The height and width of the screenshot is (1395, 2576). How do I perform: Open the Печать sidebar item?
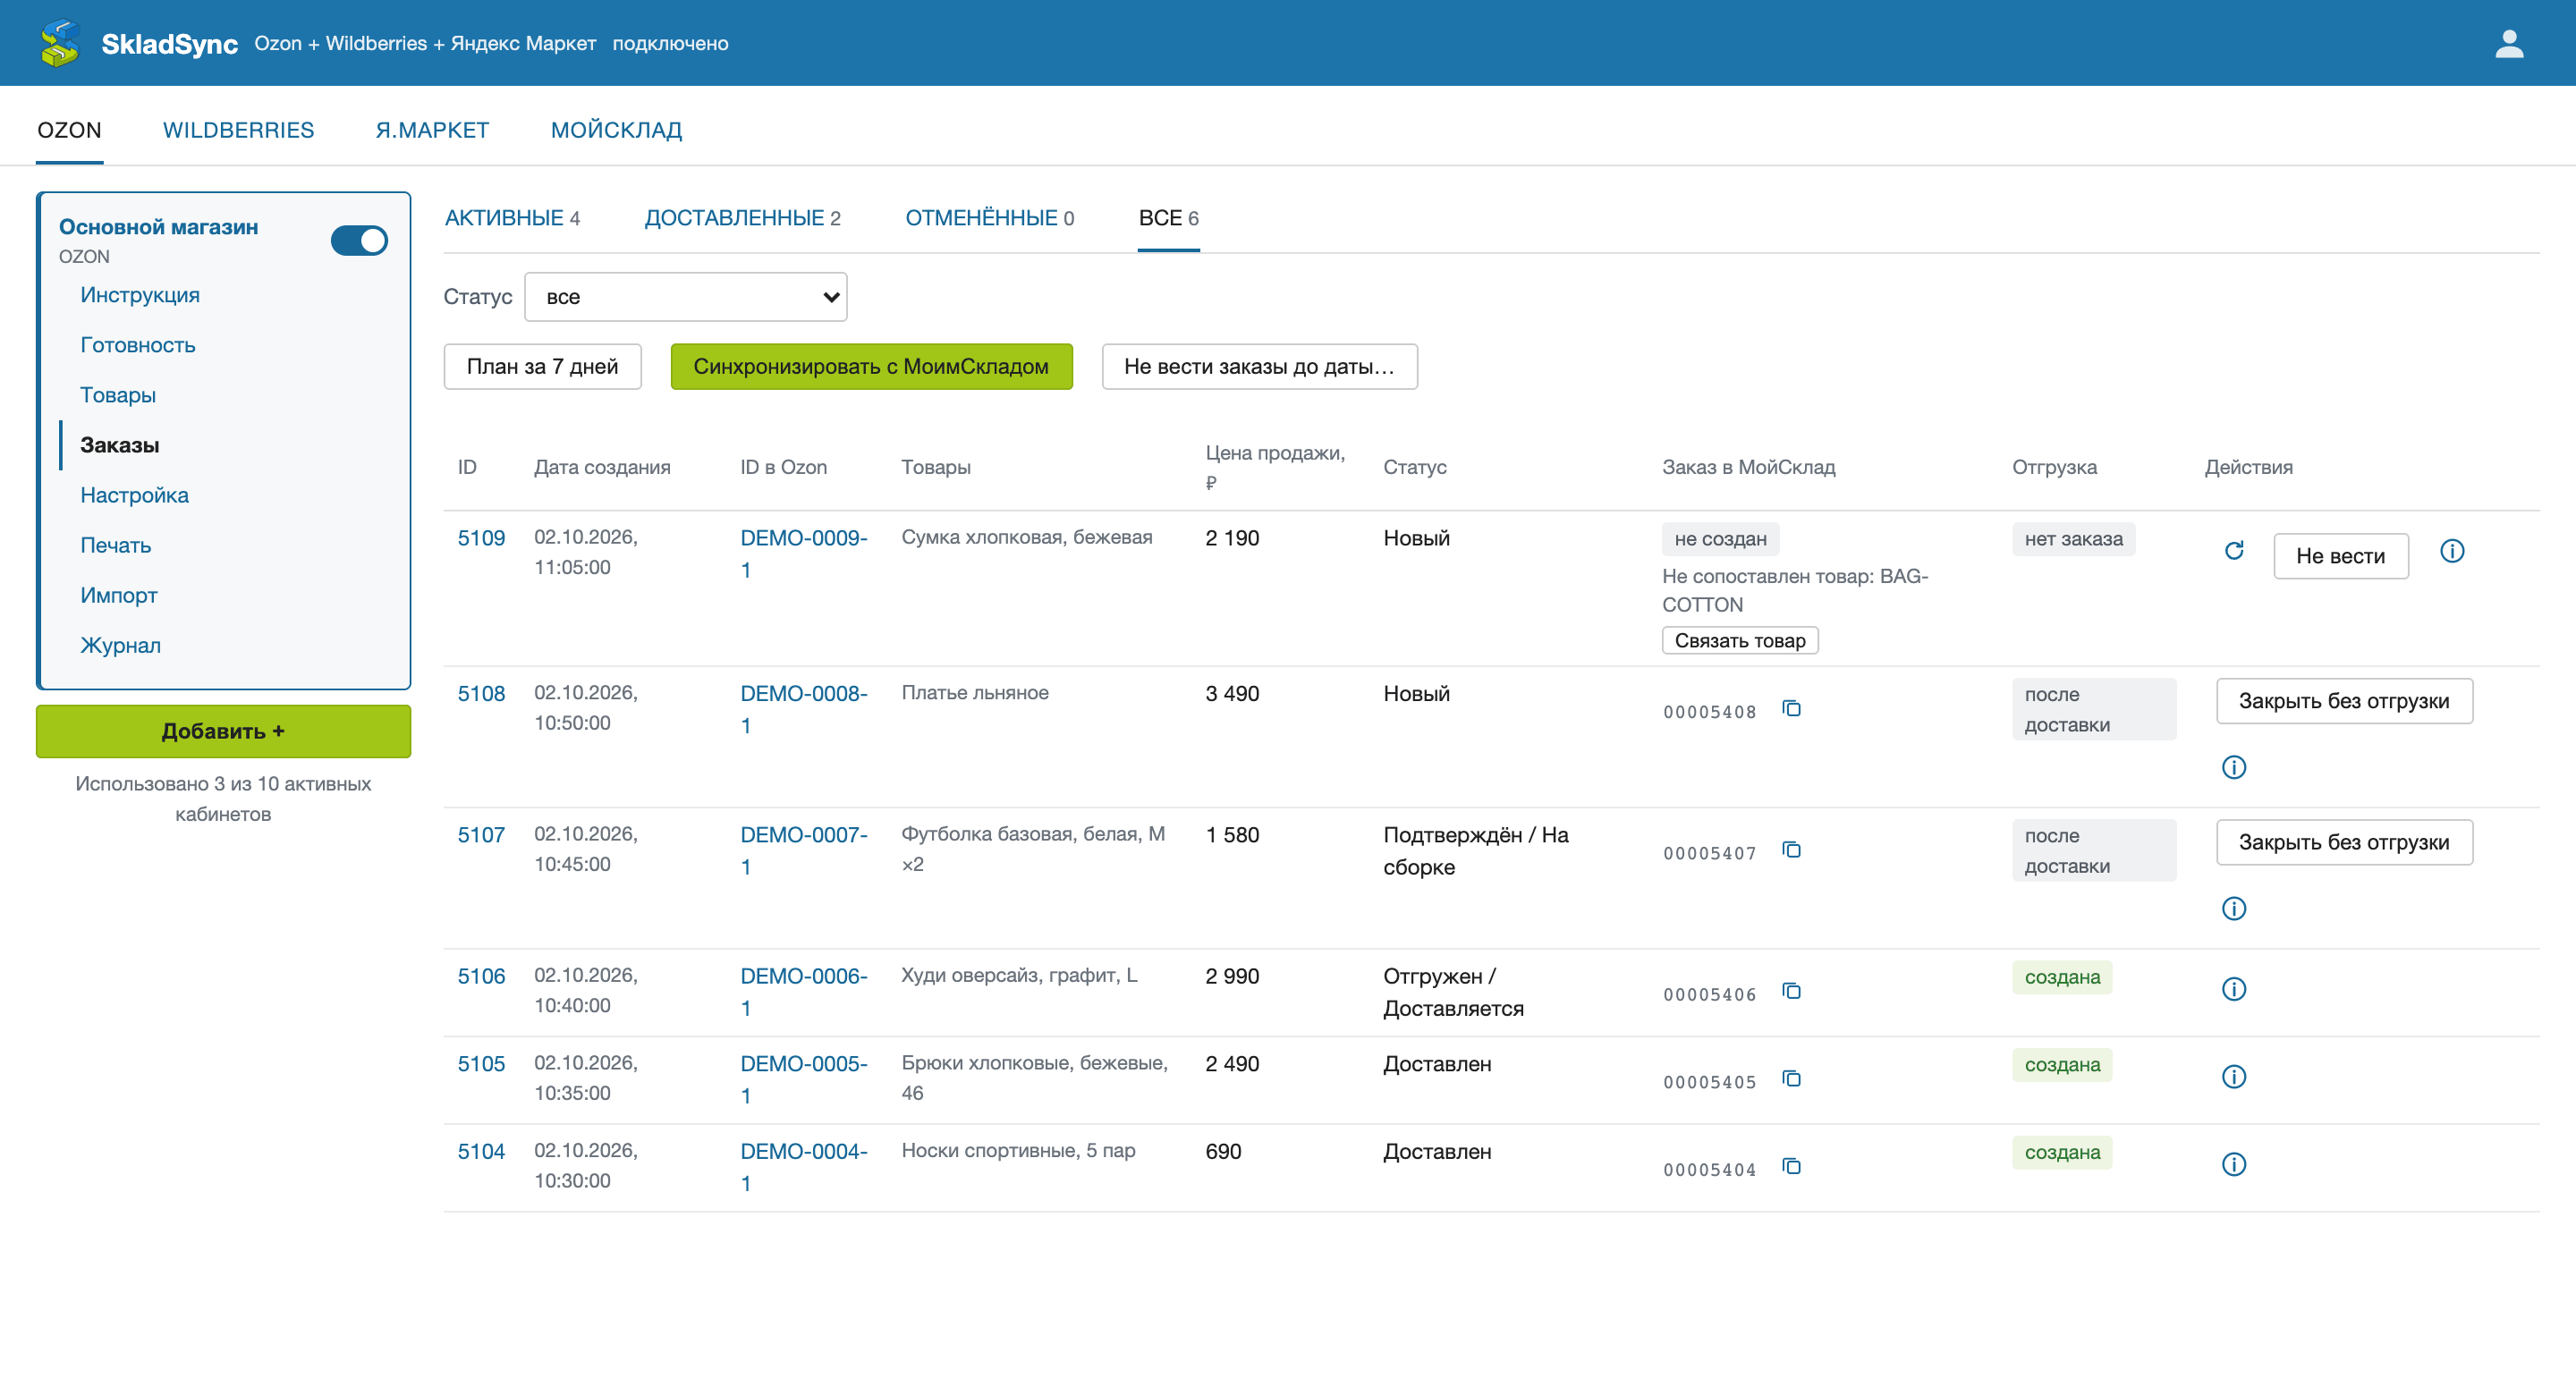[x=116, y=545]
